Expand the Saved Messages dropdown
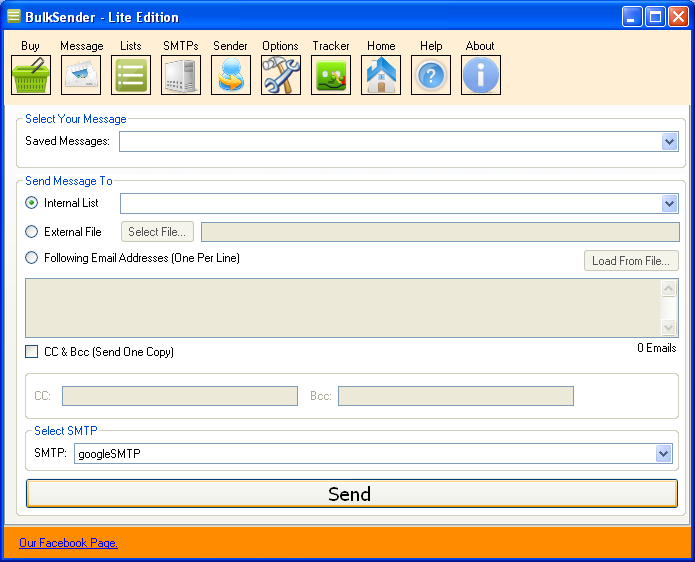The height and width of the screenshot is (562, 695). pyautogui.click(x=669, y=142)
